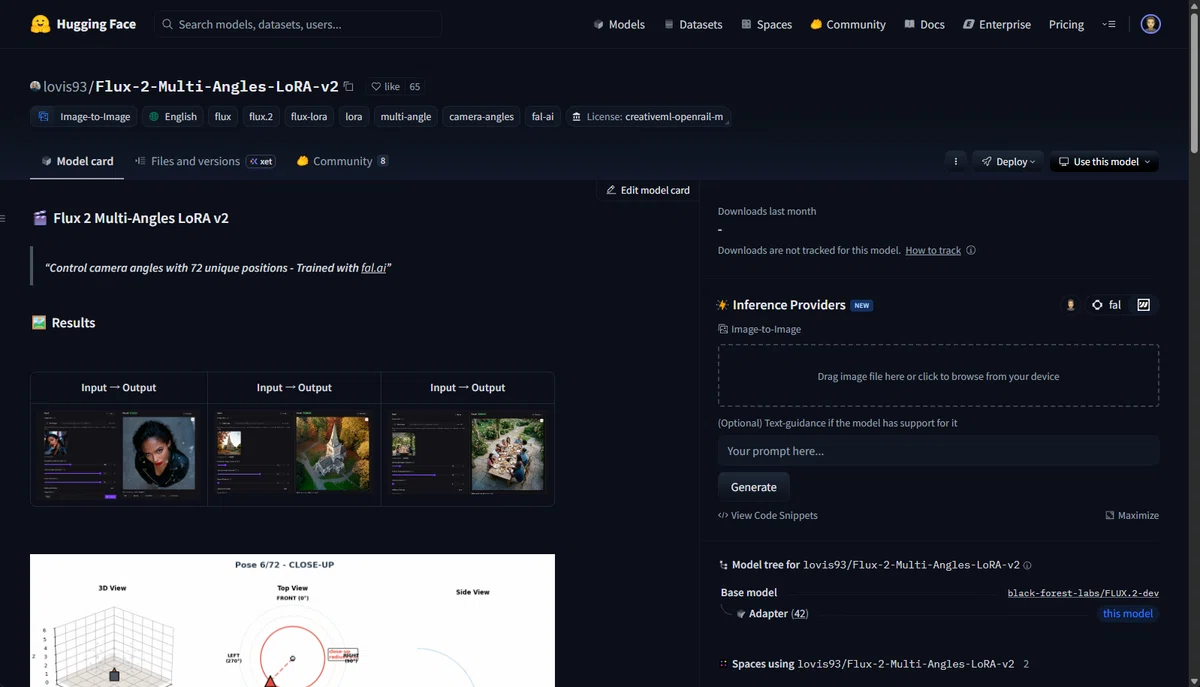Click Edit model card
The image size is (1200, 687).
(648, 190)
